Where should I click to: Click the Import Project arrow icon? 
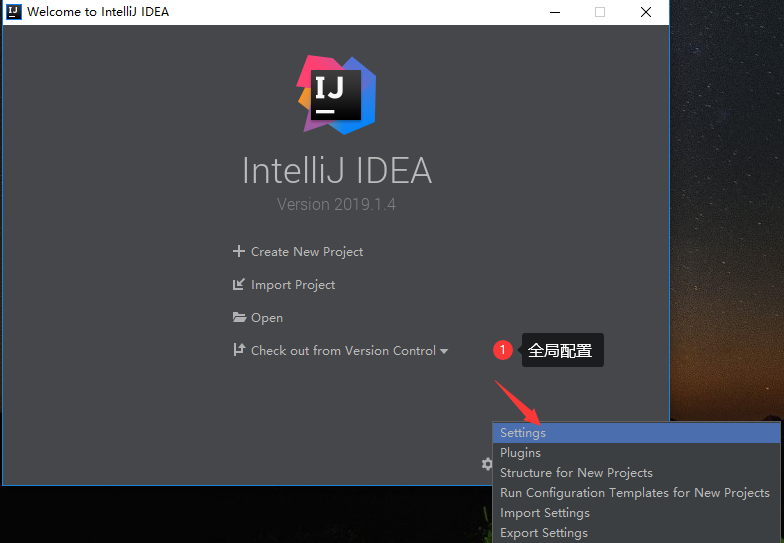pyautogui.click(x=238, y=285)
